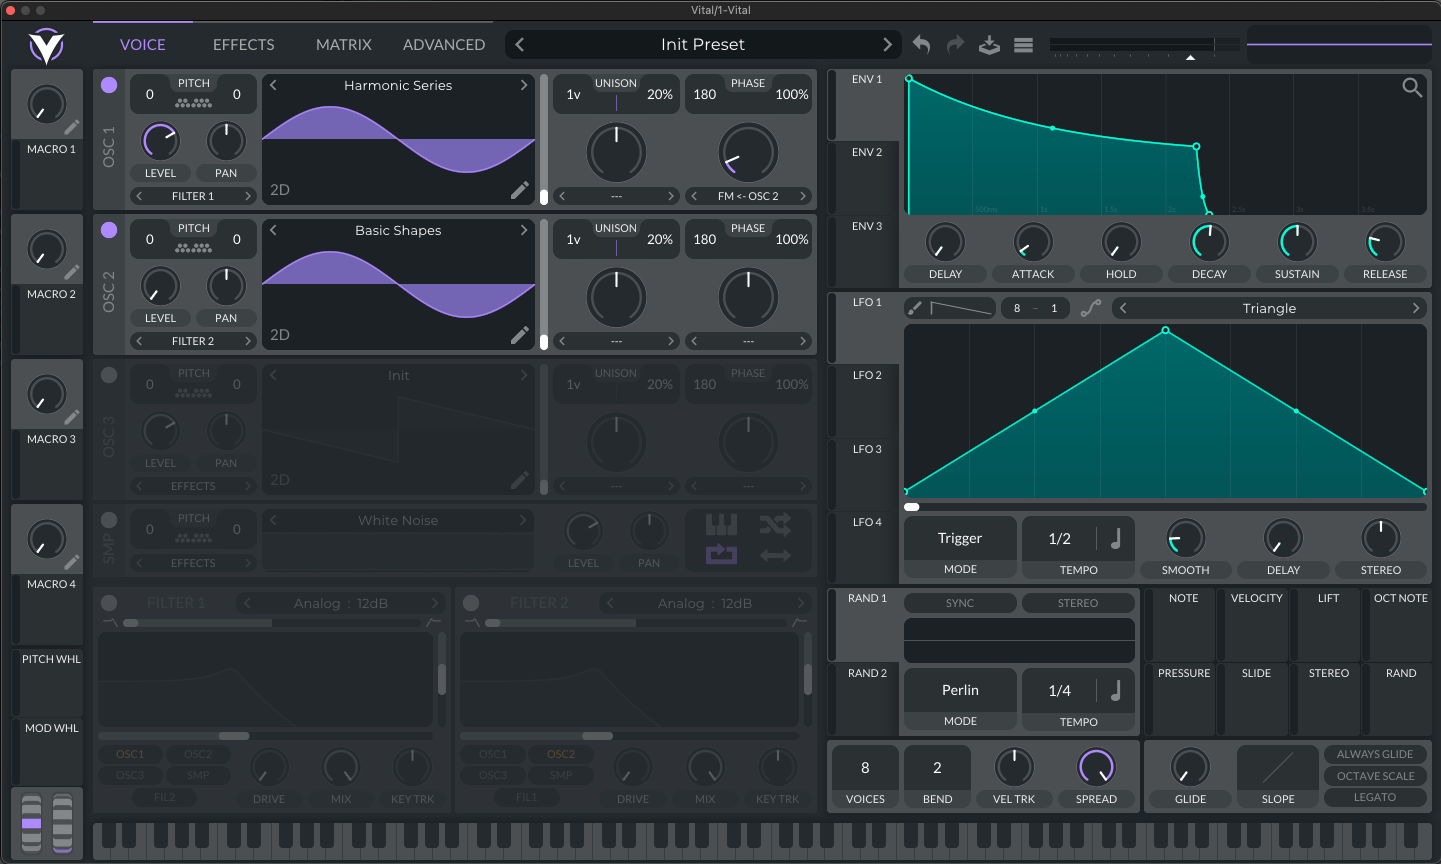1441x864 pixels.
Task: Go to next preset with right arrow
Action: pos(886,45)
